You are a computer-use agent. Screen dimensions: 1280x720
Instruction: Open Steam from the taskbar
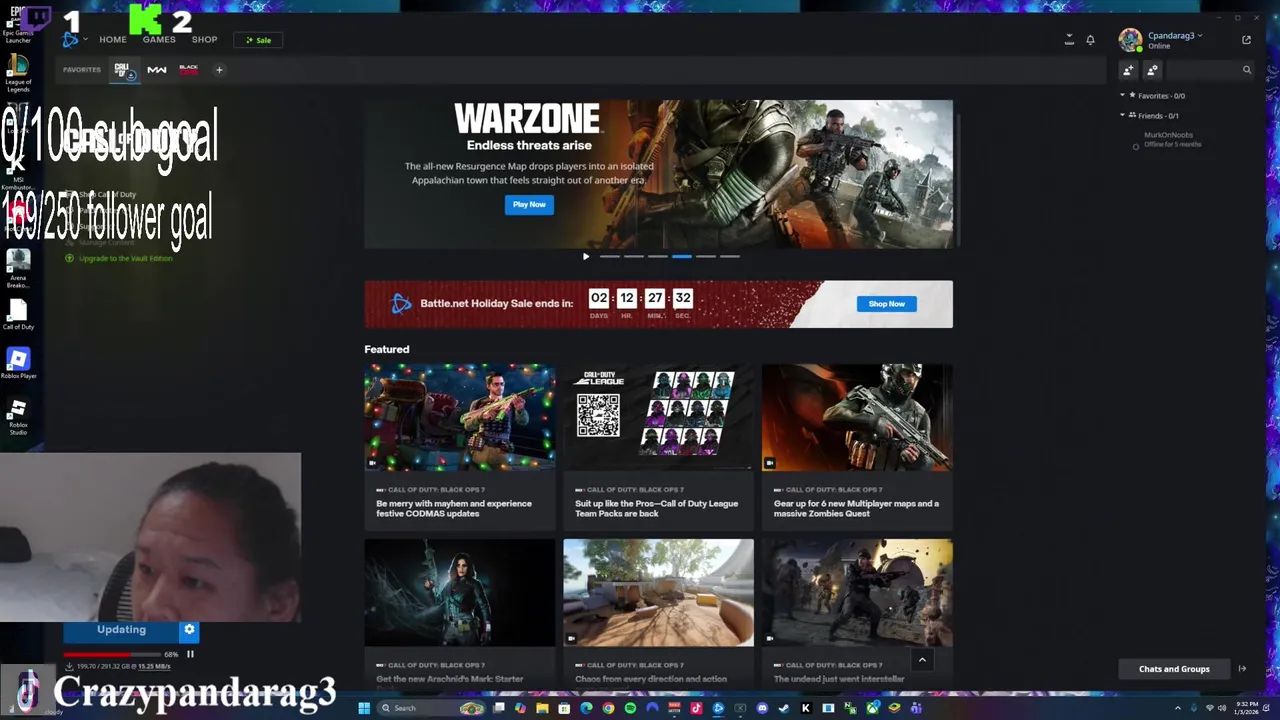[784, 708]
